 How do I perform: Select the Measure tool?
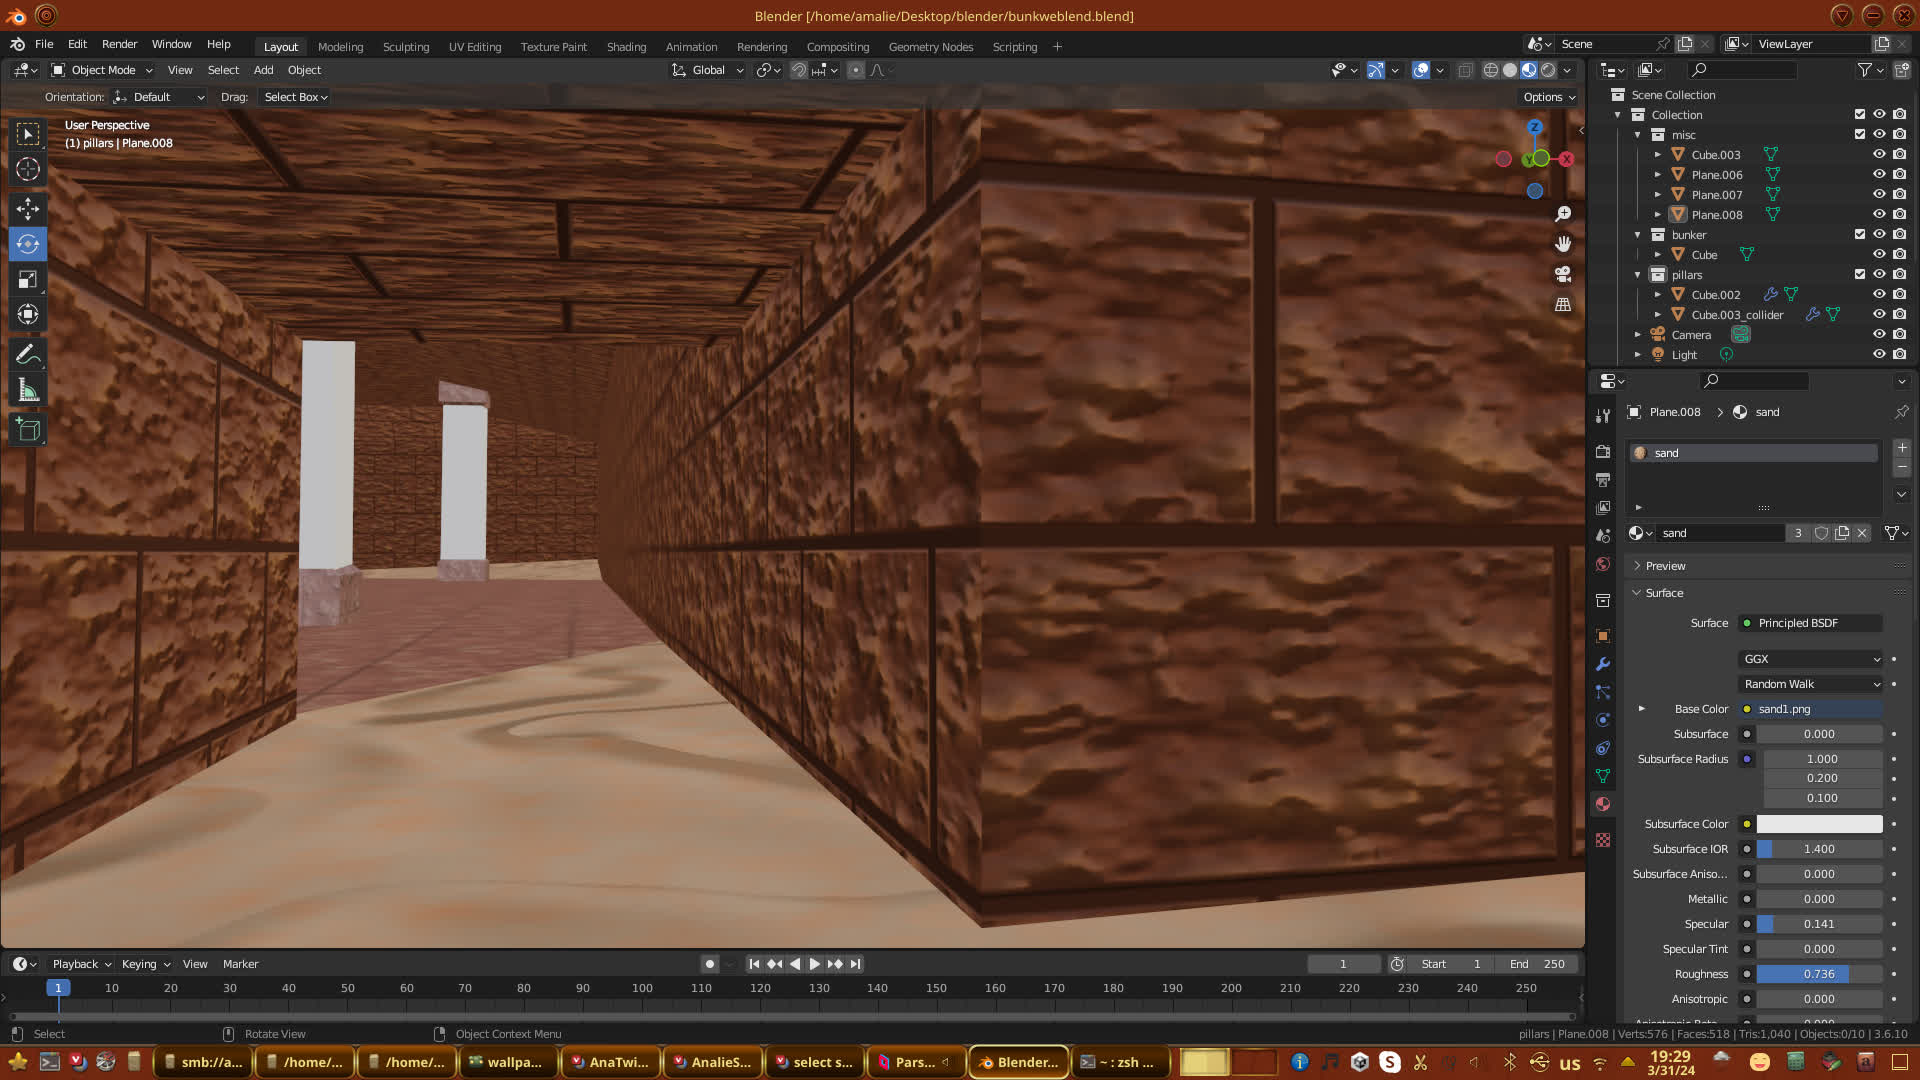(x=28, y=391)
